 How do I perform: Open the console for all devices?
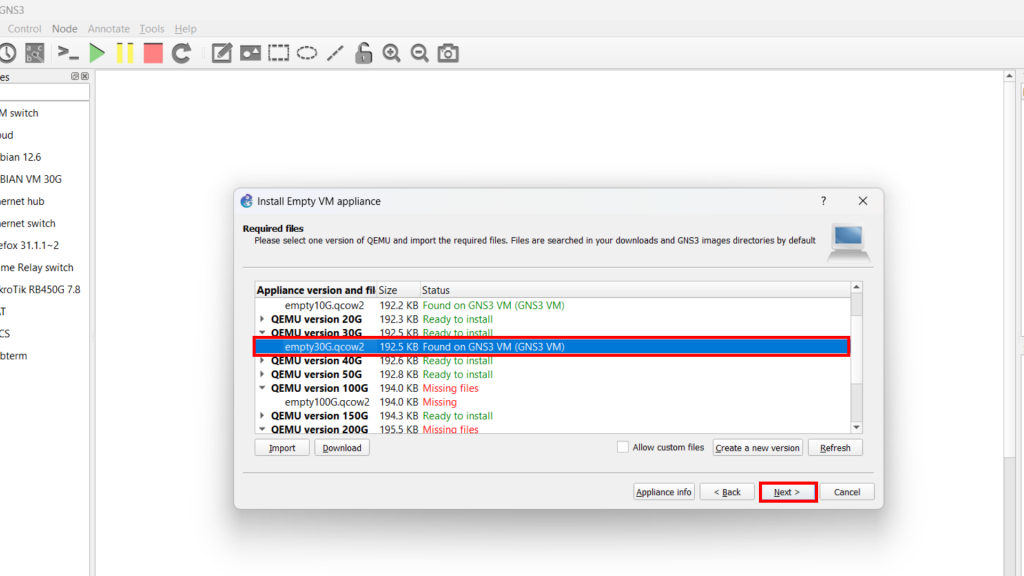point(68,53)
